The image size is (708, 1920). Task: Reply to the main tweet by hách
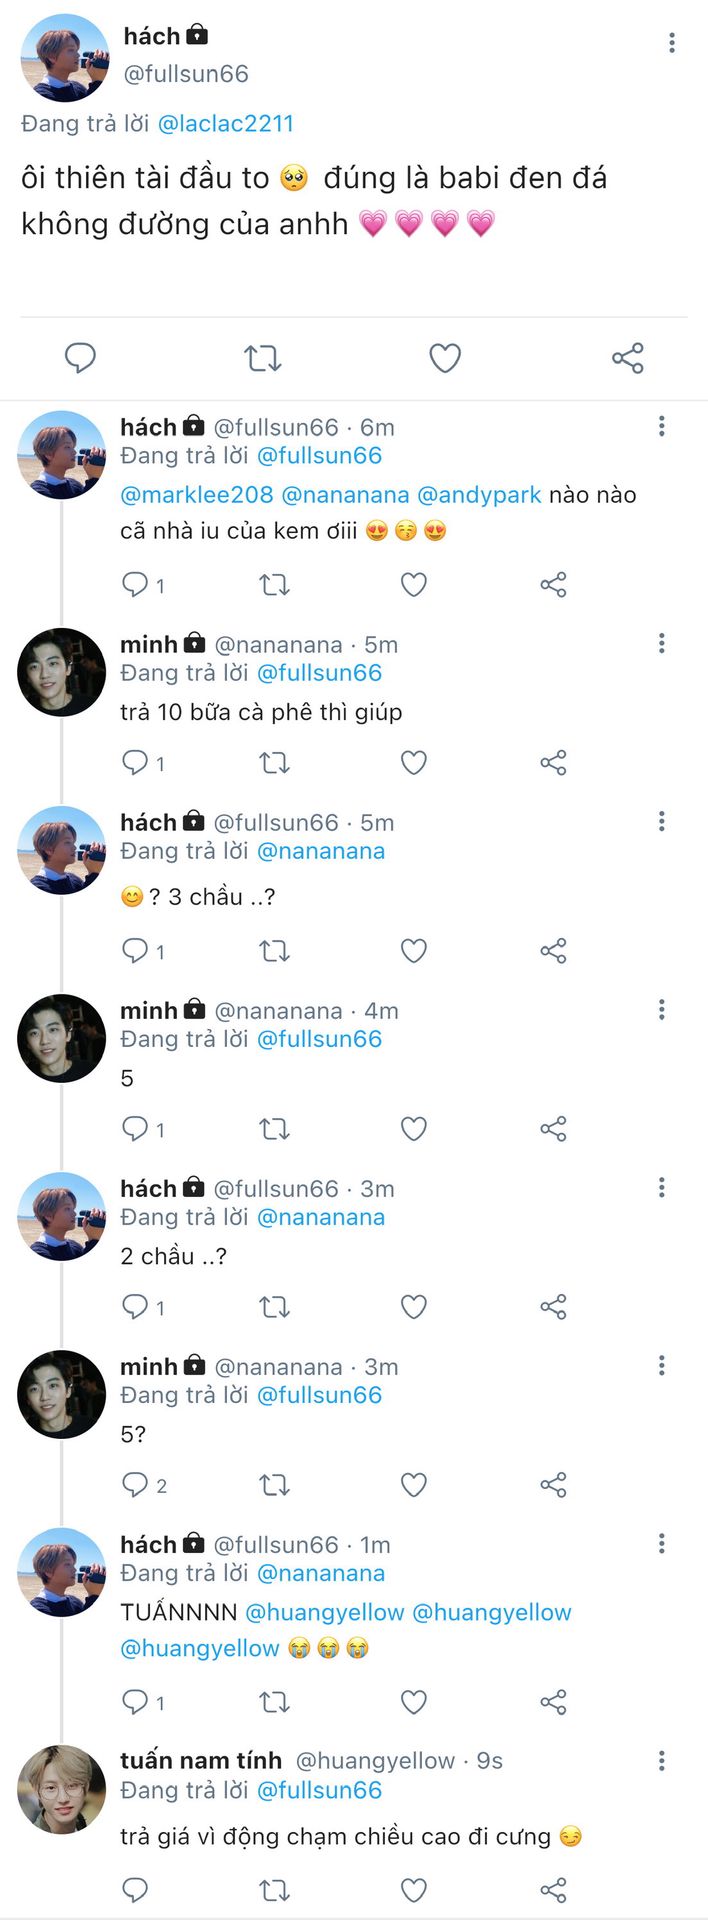80,358
